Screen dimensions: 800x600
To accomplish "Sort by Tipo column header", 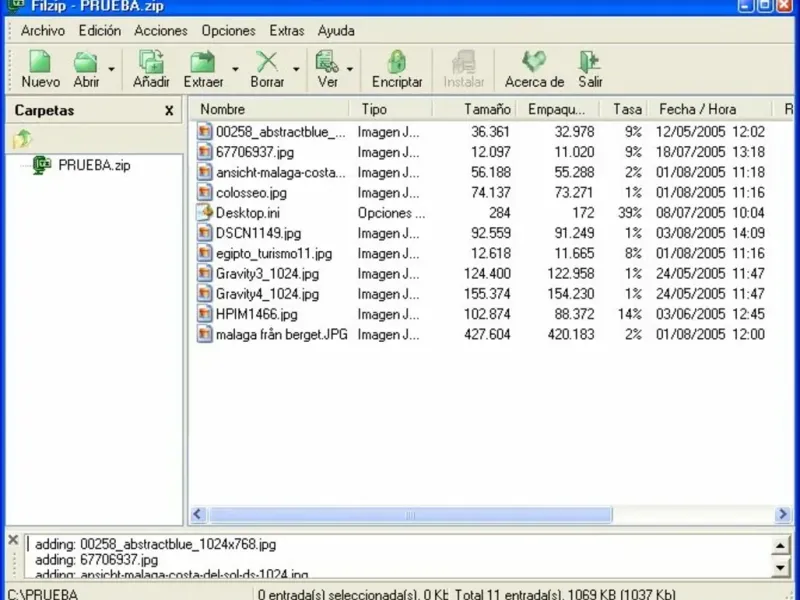I will coord(391,109).
